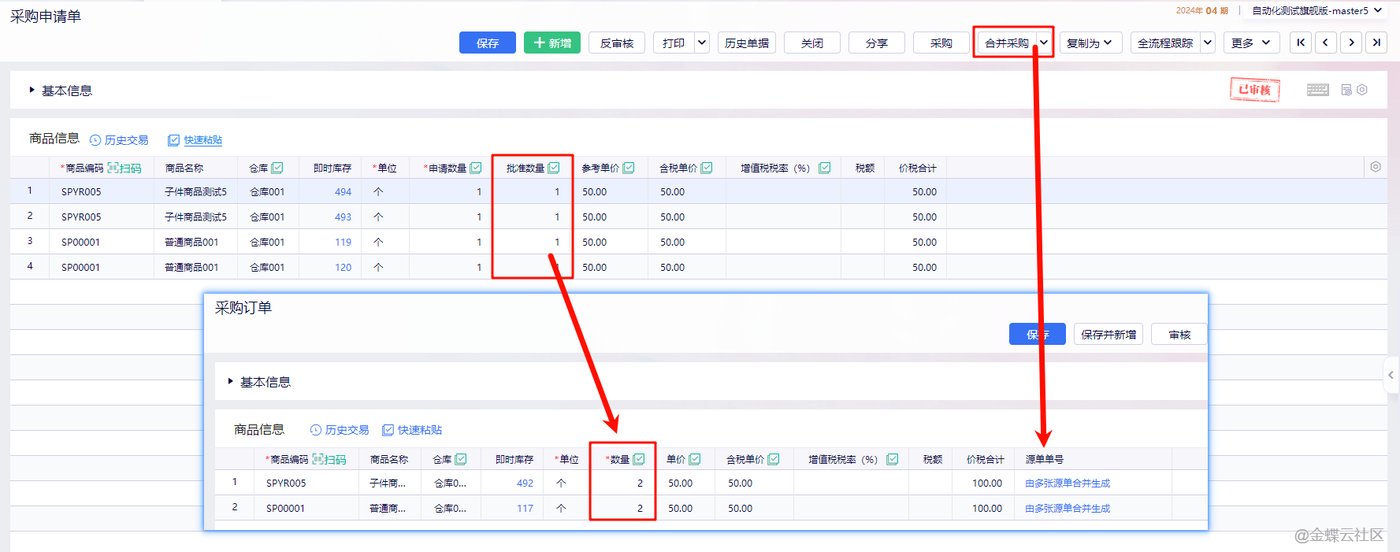Click the 分享 button
Image resolution: width=1400 pixels, height=552 pixels.
[877, 43]
